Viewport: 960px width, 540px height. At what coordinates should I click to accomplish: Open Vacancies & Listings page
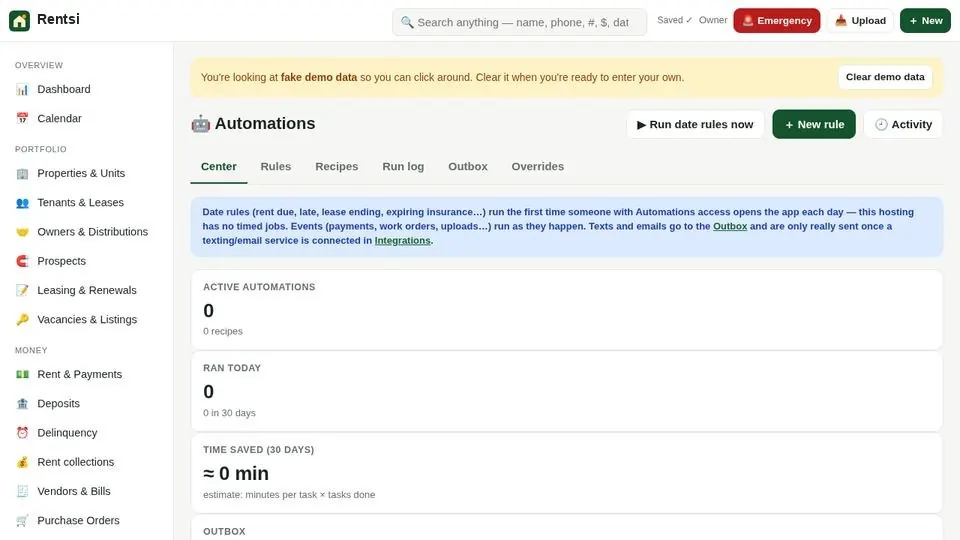(86, 320)
